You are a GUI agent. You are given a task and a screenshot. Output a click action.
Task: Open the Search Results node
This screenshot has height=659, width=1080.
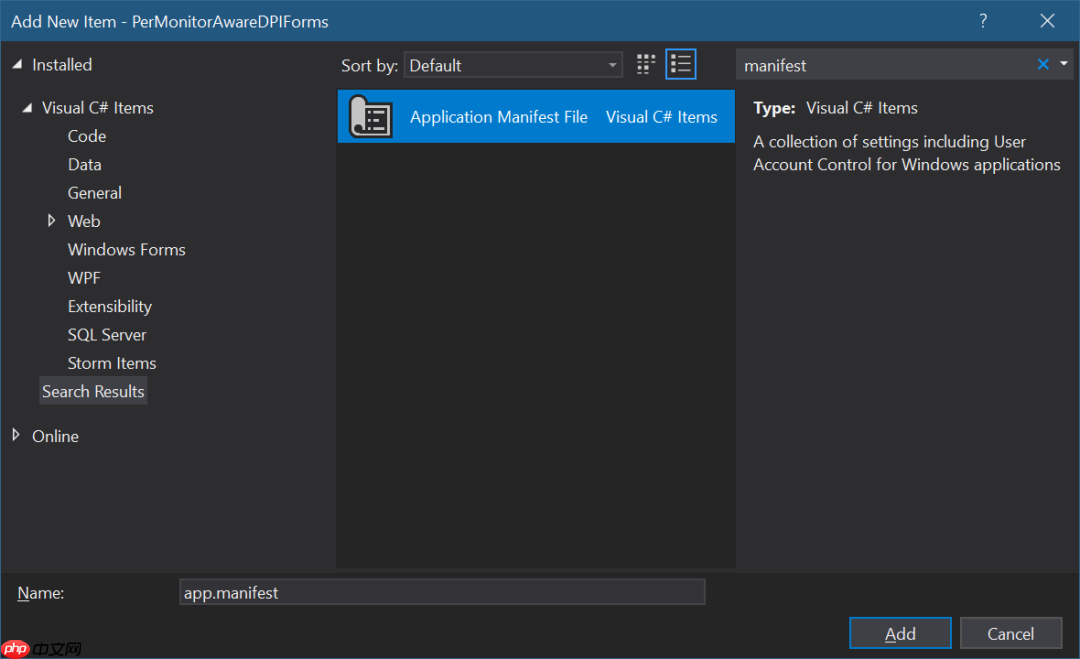pos(93,391)
